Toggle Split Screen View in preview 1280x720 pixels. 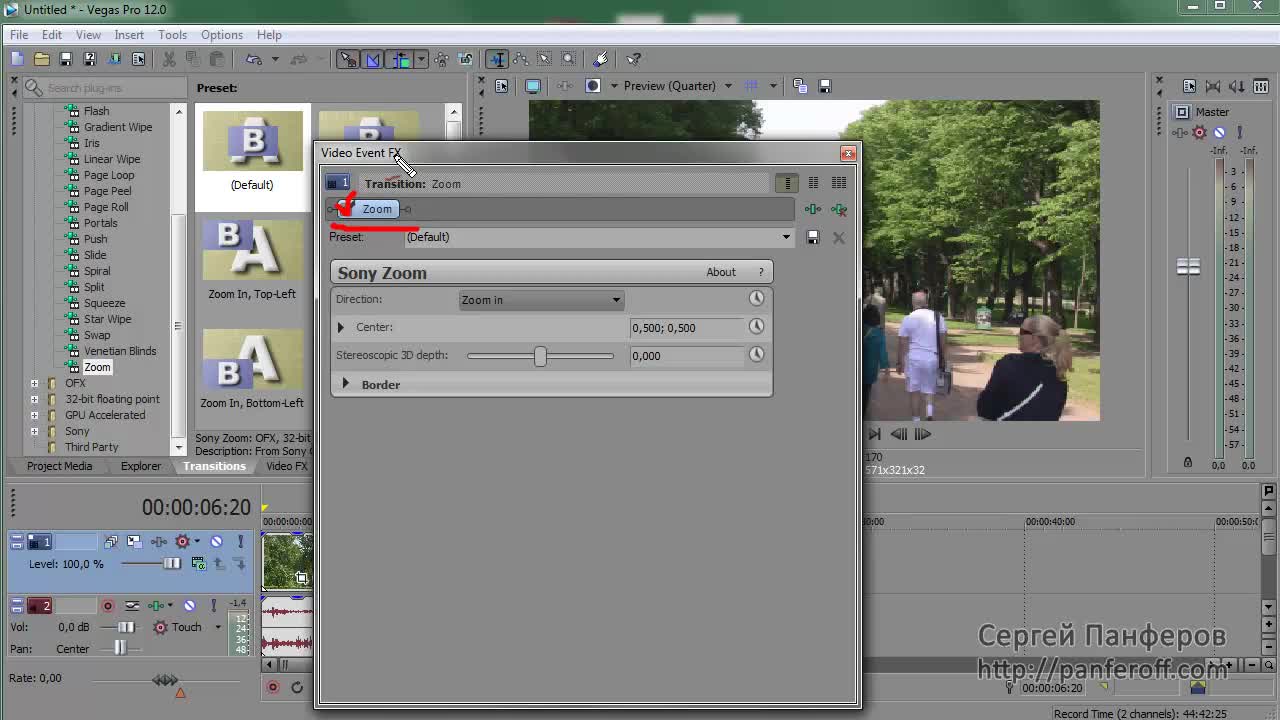pos(592,86)
